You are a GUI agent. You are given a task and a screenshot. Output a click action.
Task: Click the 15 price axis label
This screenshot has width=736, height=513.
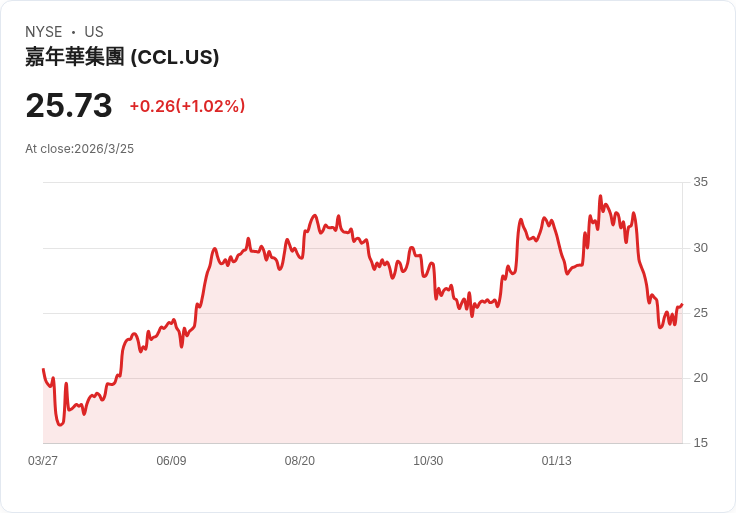(700, 443)
